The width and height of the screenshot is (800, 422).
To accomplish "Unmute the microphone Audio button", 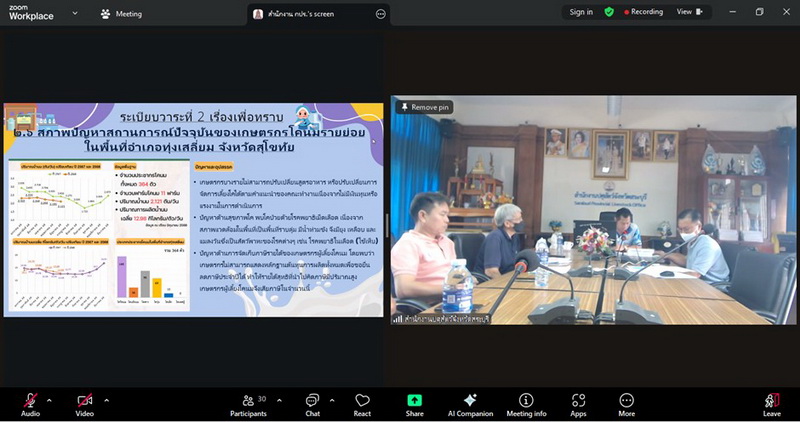I will pos(30,403).
